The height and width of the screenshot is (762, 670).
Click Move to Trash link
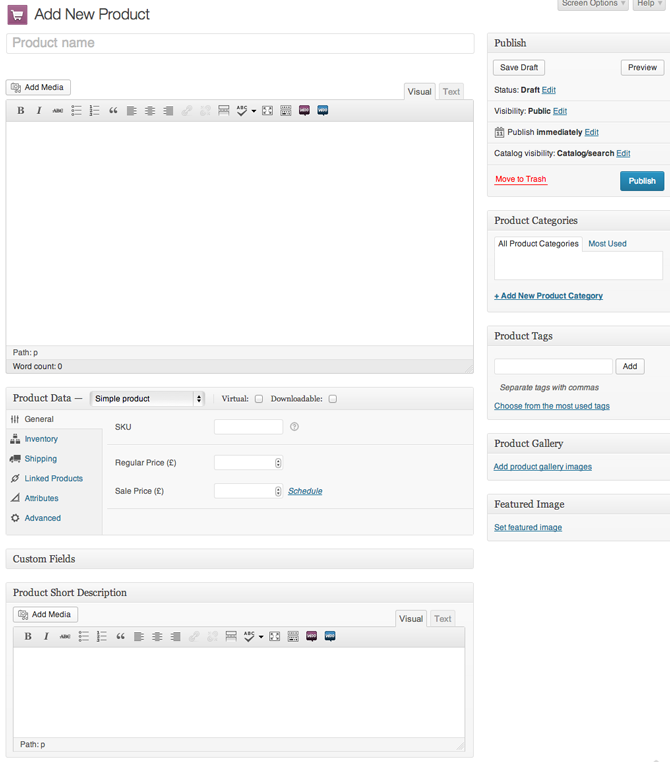tap(521, 179)
